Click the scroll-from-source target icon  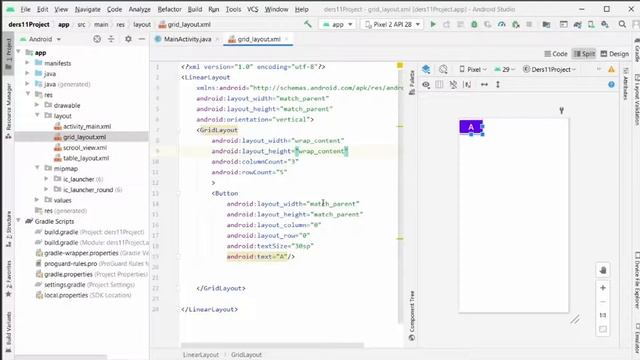point(97,39)
